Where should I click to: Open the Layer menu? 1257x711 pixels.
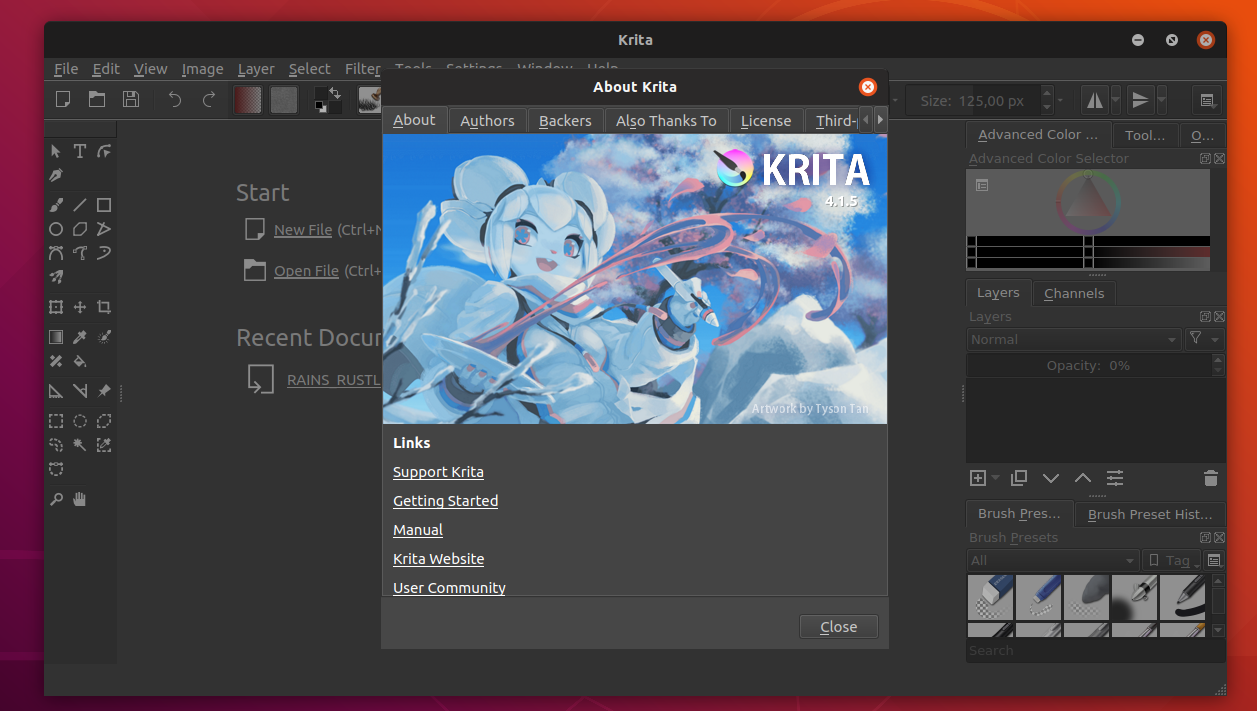(x=256, y=69)
